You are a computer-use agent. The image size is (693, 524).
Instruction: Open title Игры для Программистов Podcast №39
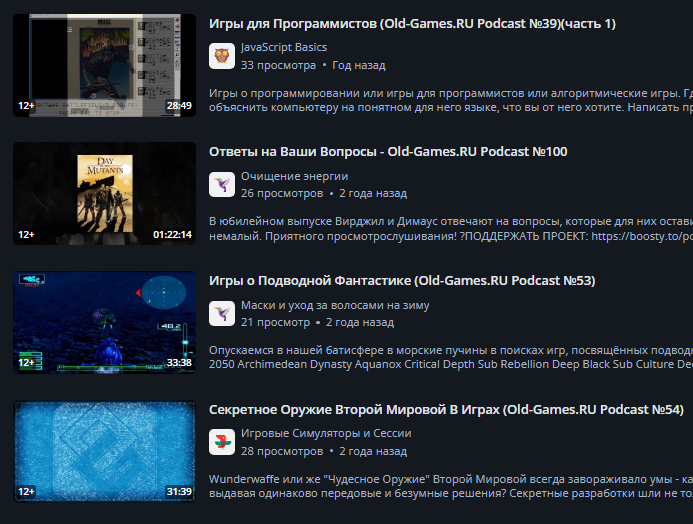[412, 23]
